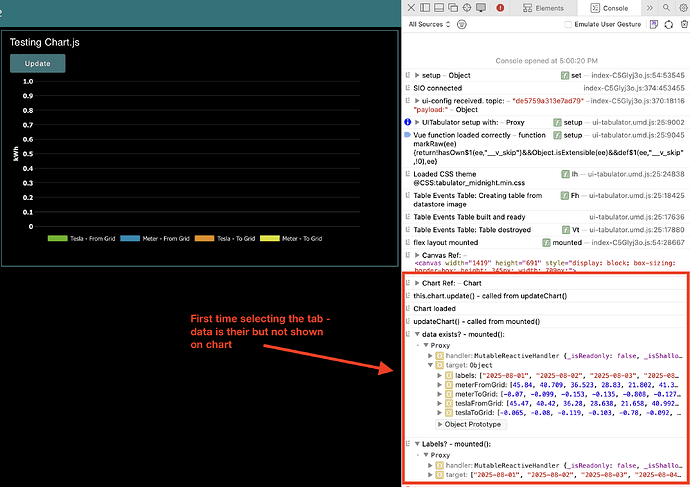Collapse the 'Labels? - mounted():' entry
This screenshot has width=690, height=487.
(x=417, y=444)
